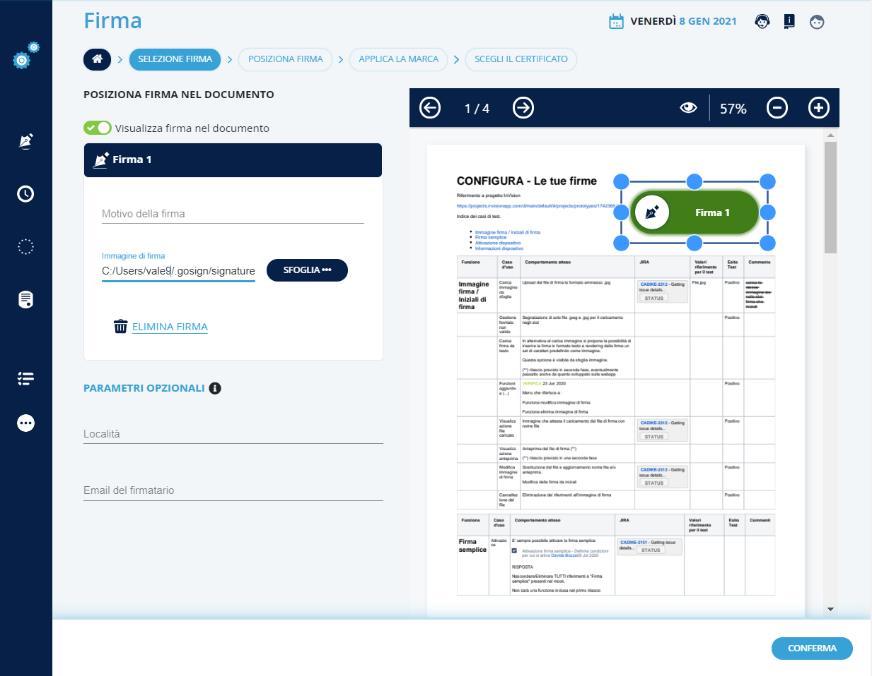Click the home breadcrumb icon
Screen dimensions: 872x676
(98, 59)
